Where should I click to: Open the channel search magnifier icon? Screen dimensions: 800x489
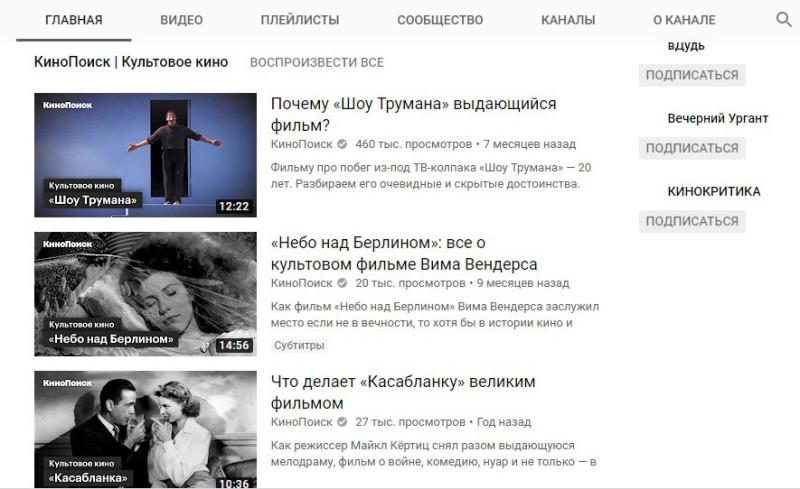tap(784, 19)
